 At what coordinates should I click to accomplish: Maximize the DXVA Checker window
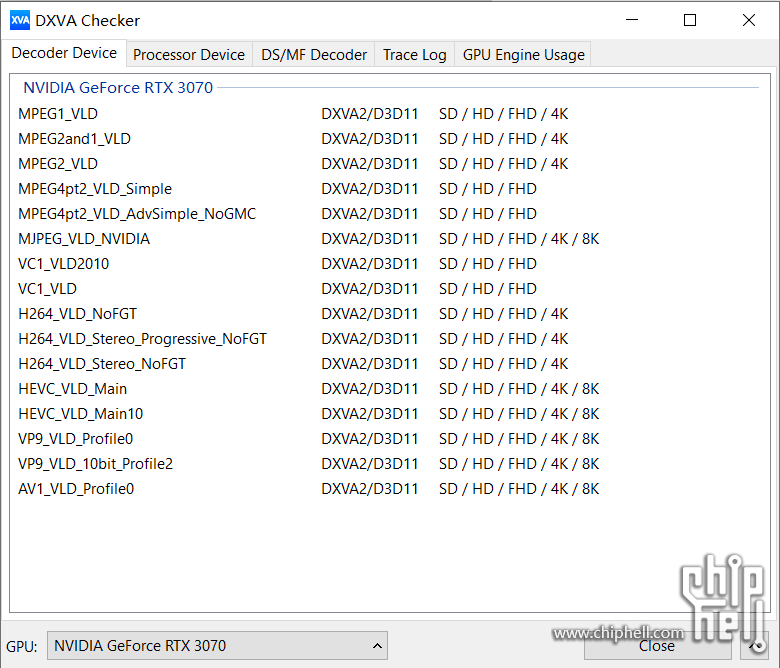coord(690,20)
